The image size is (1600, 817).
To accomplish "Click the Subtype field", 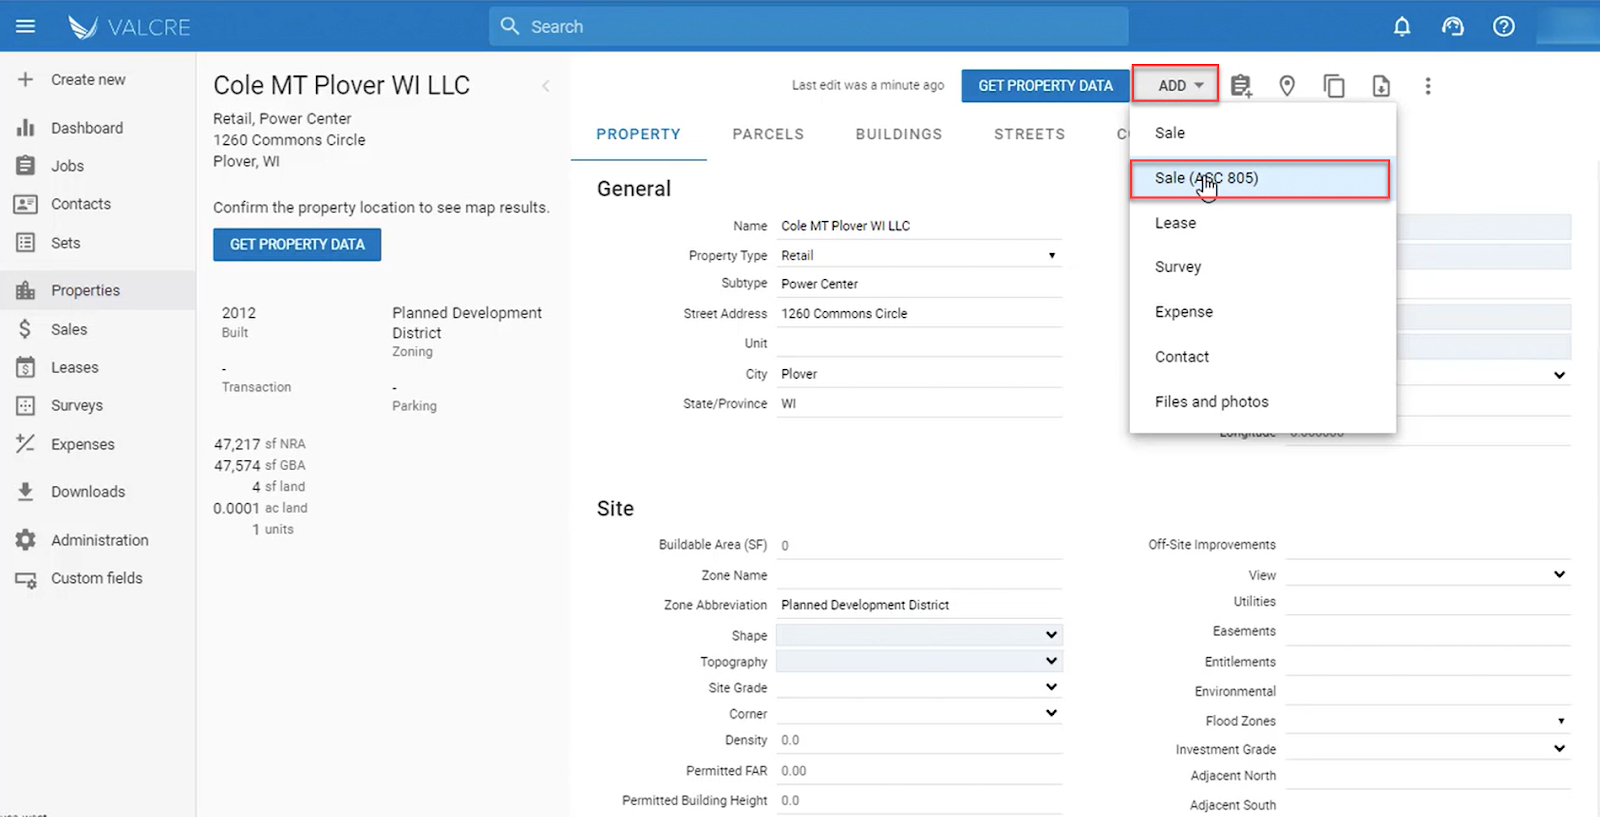I will coord(919,284).
